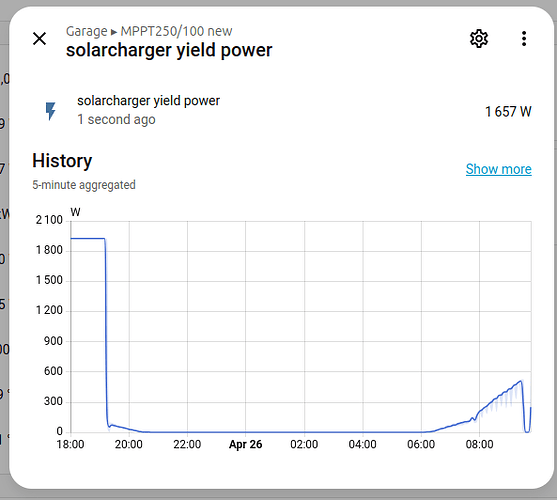Click the 06:00 time axis label
This screenshot has height=500, width=557.
[x=421, y=444]
